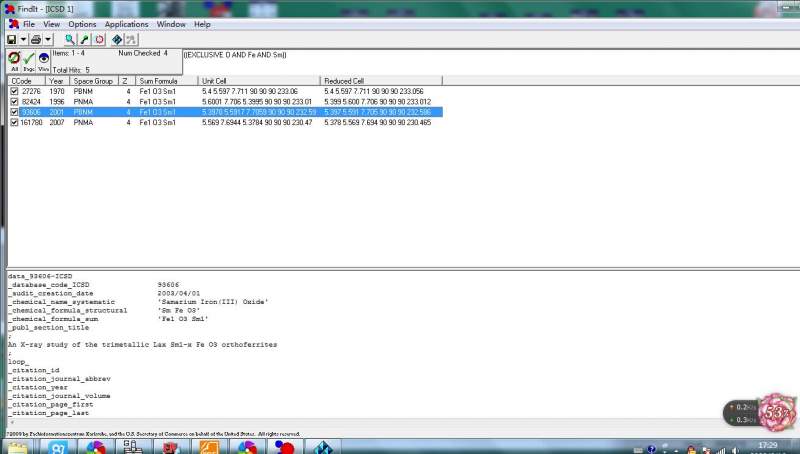Click the taskbar clock showing 17:29
This screenshot has height=454, width=800.
767,446
